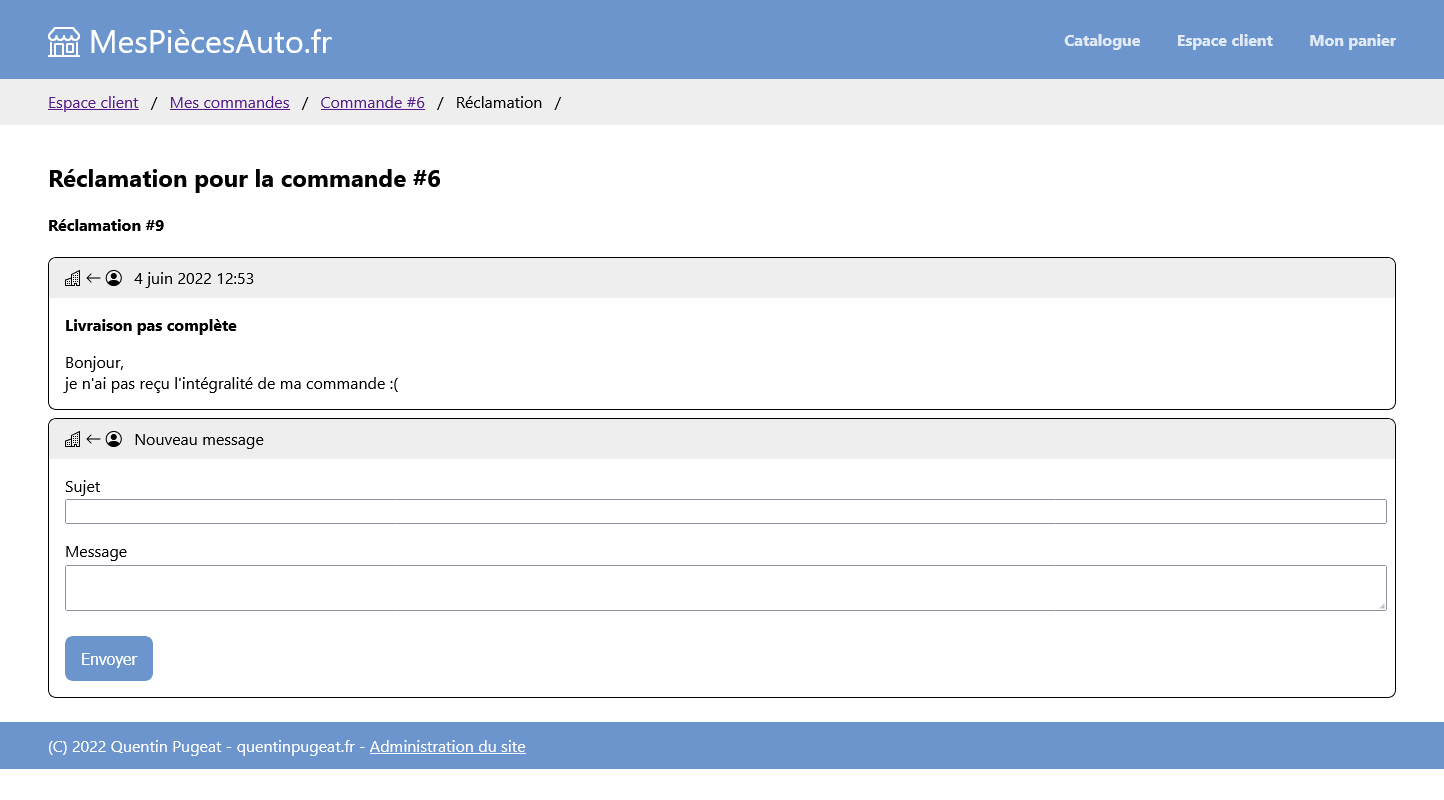Go to Espace client in the top navigation

click(x=1225, y=41)
